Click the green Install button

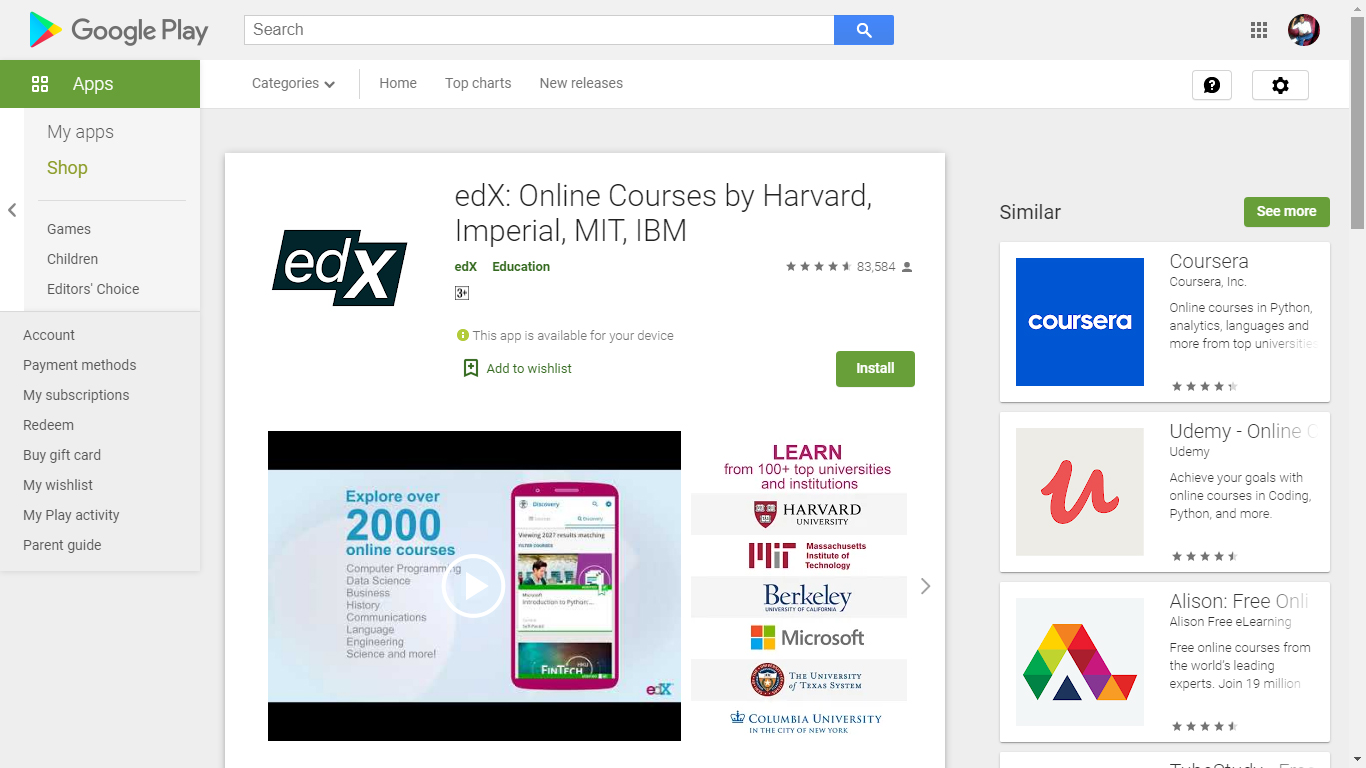pyautogui.click(x=875, y=369)
